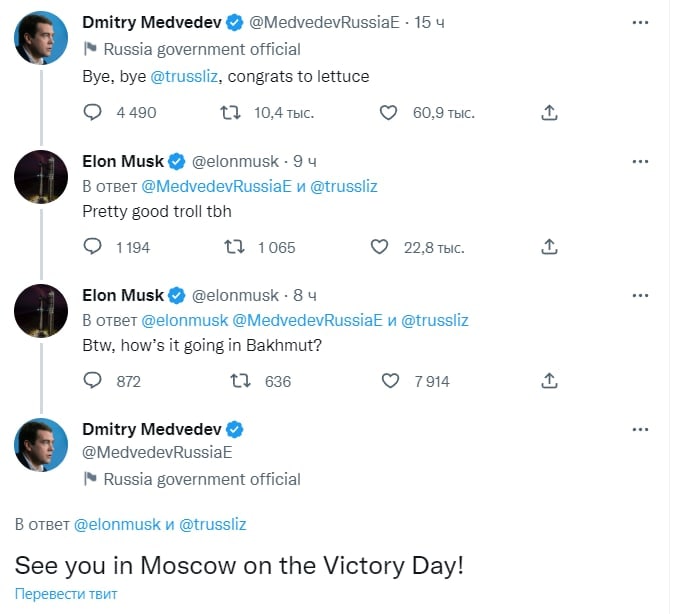Open more options for Medvedev's first tweet
673x614 pixels.
(x=641, y=22)
